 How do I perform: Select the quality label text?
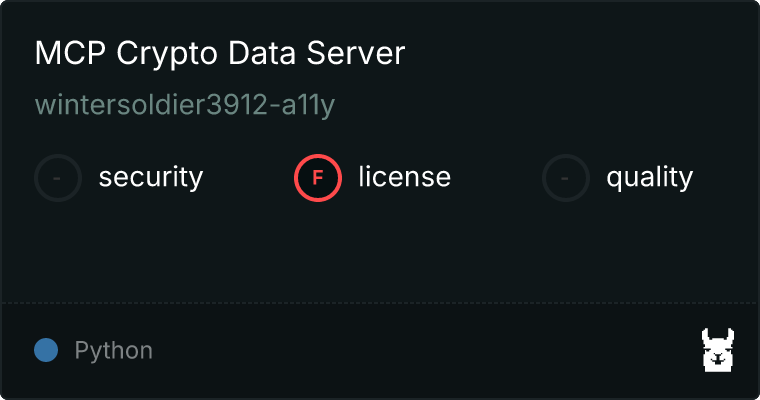[x=649, y=178]
